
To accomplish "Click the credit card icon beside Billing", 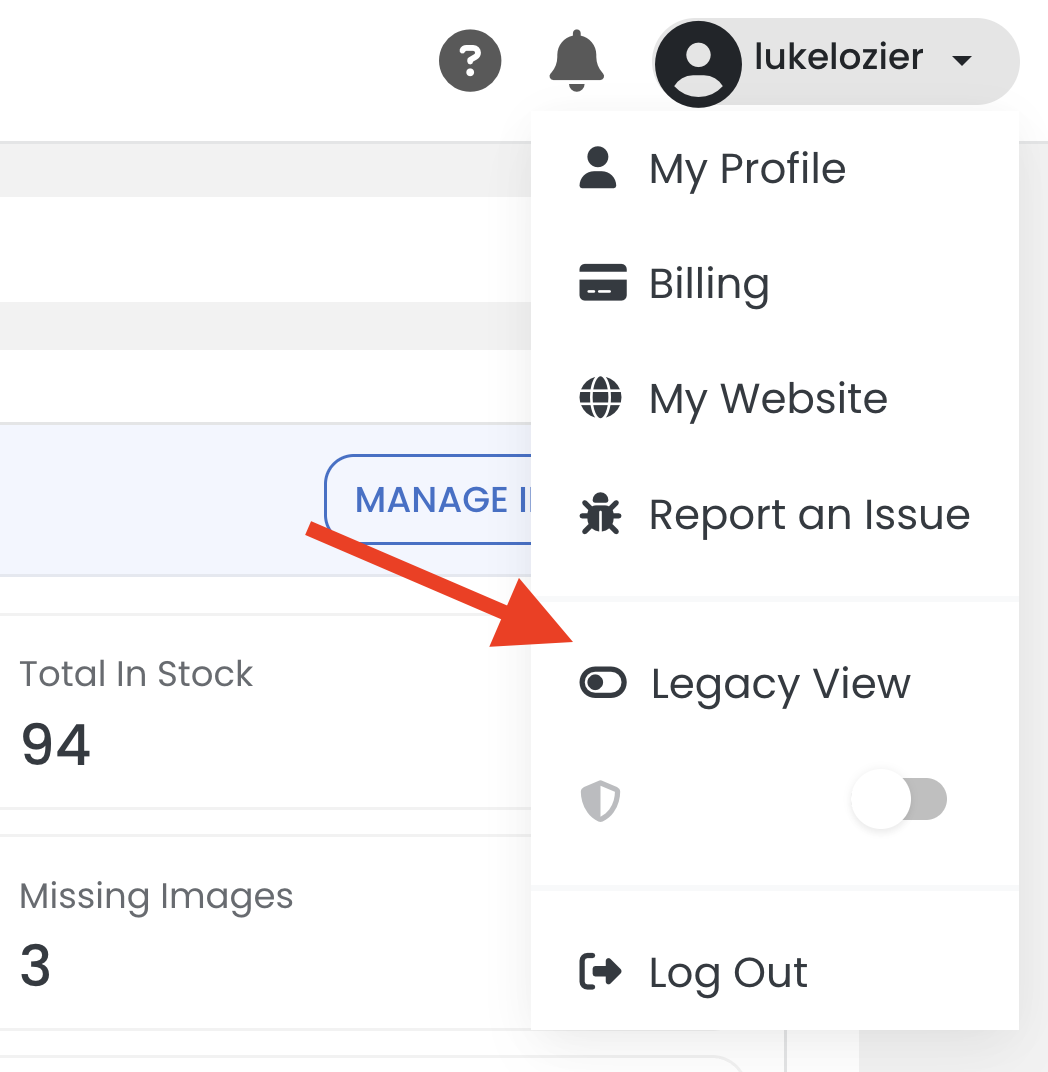I will pos(602,282).
